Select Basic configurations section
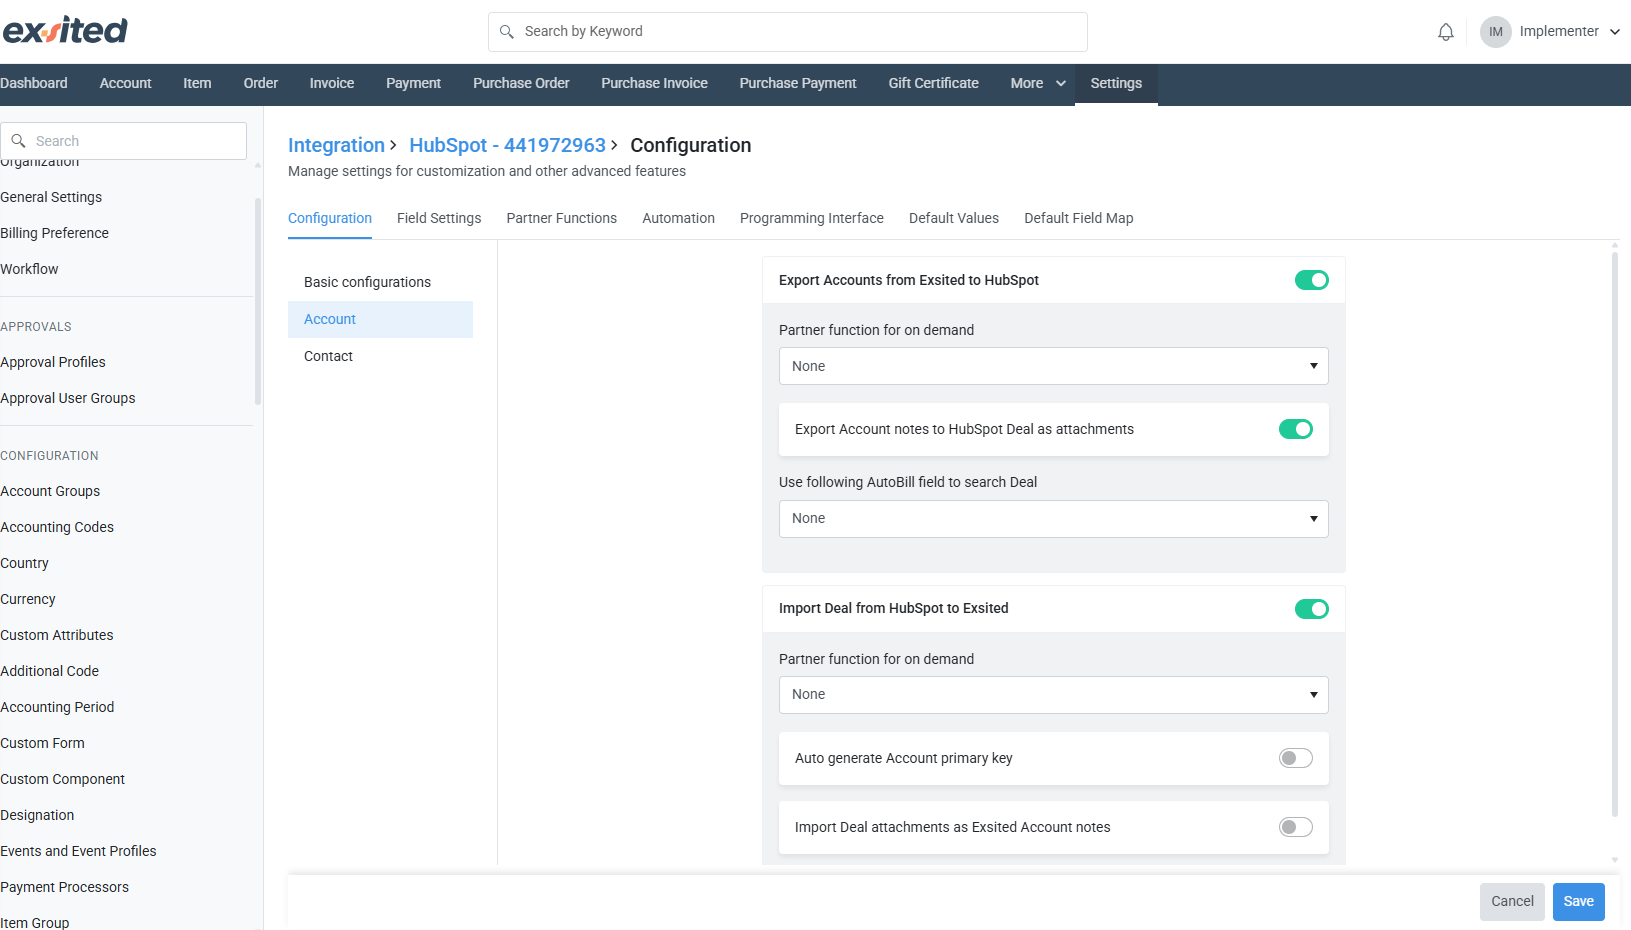Viewport: 1631px width, 930px height. click(x=380, y=282)
